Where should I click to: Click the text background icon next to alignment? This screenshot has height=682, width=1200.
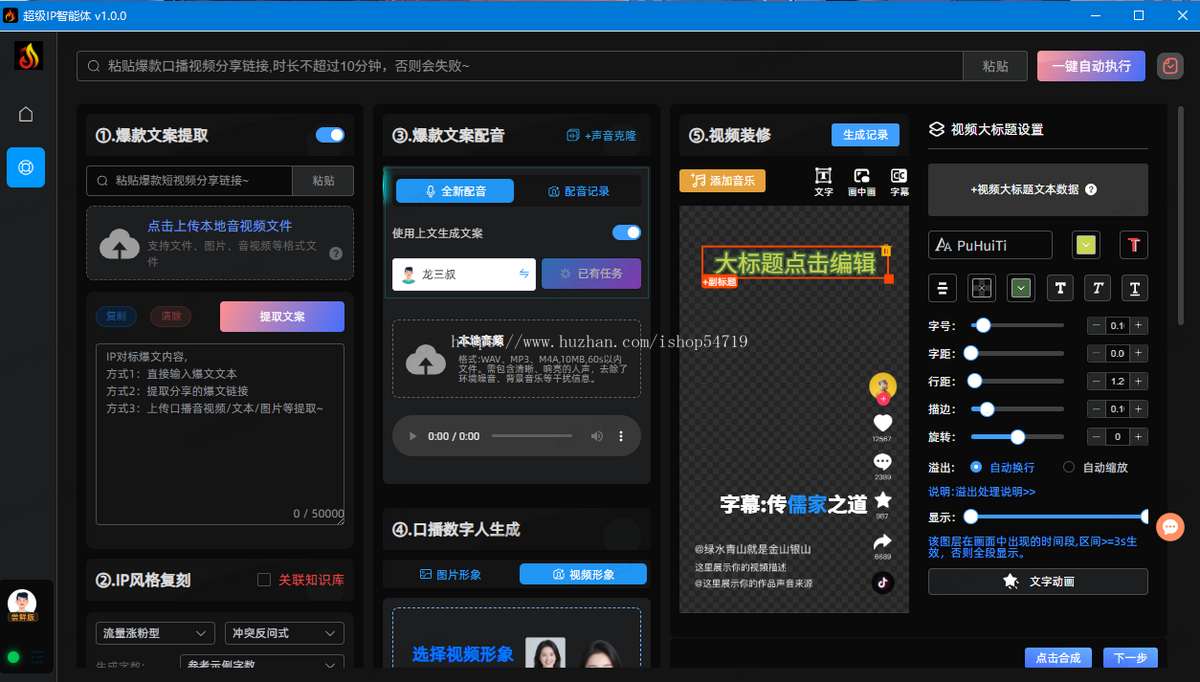(982, 288)
